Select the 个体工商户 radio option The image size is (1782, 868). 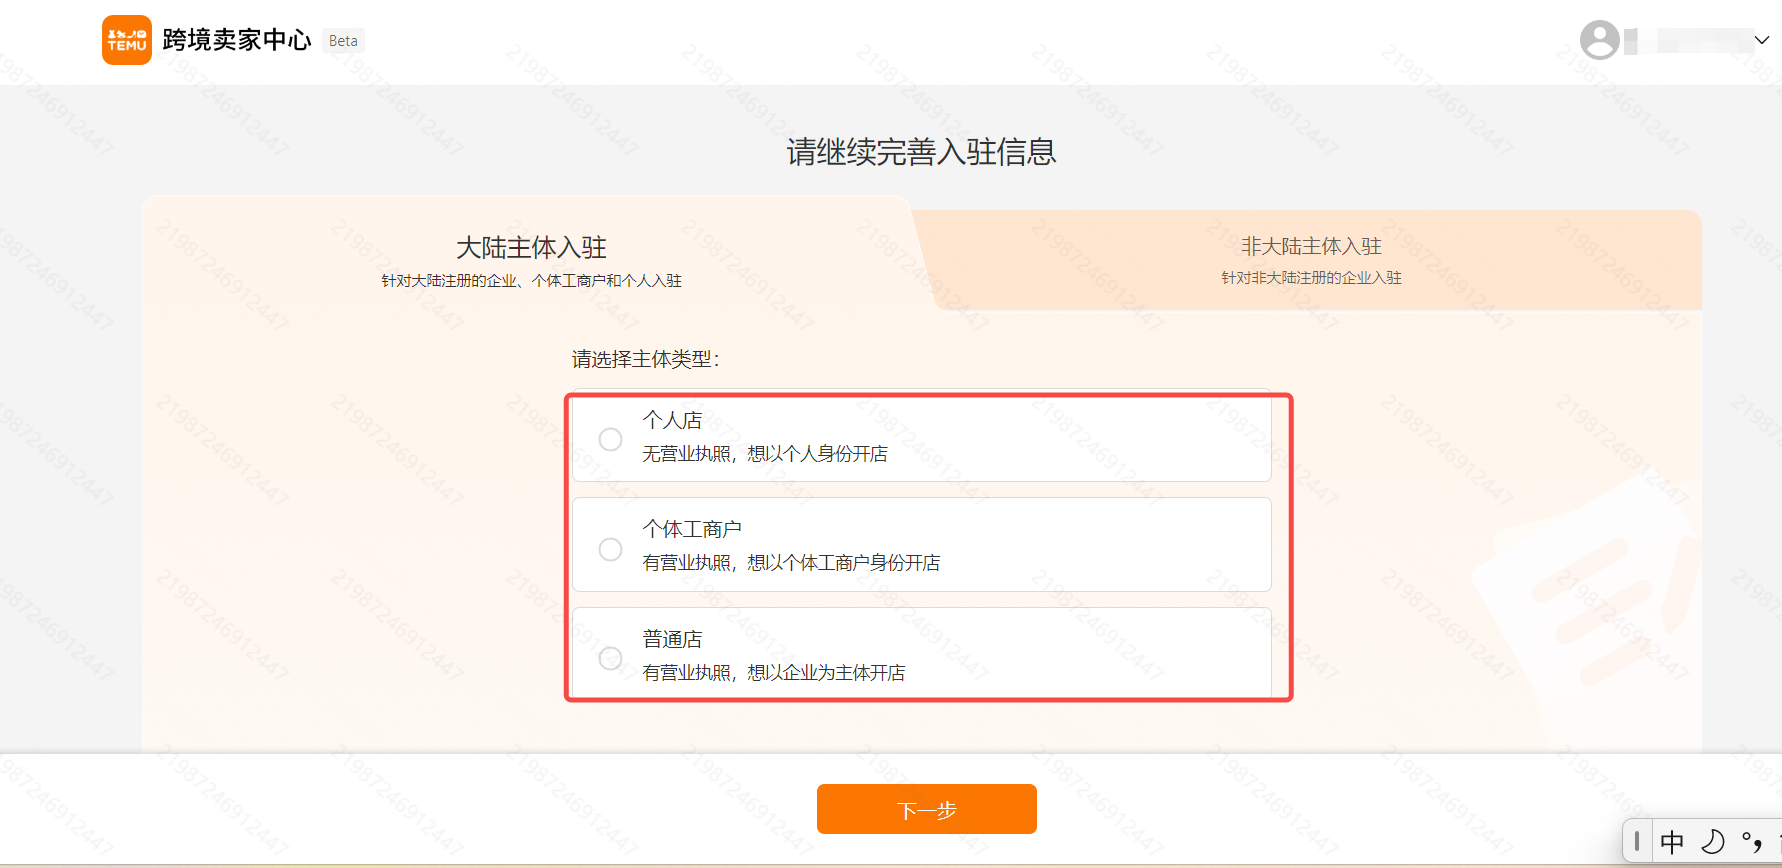pos(610,548)
